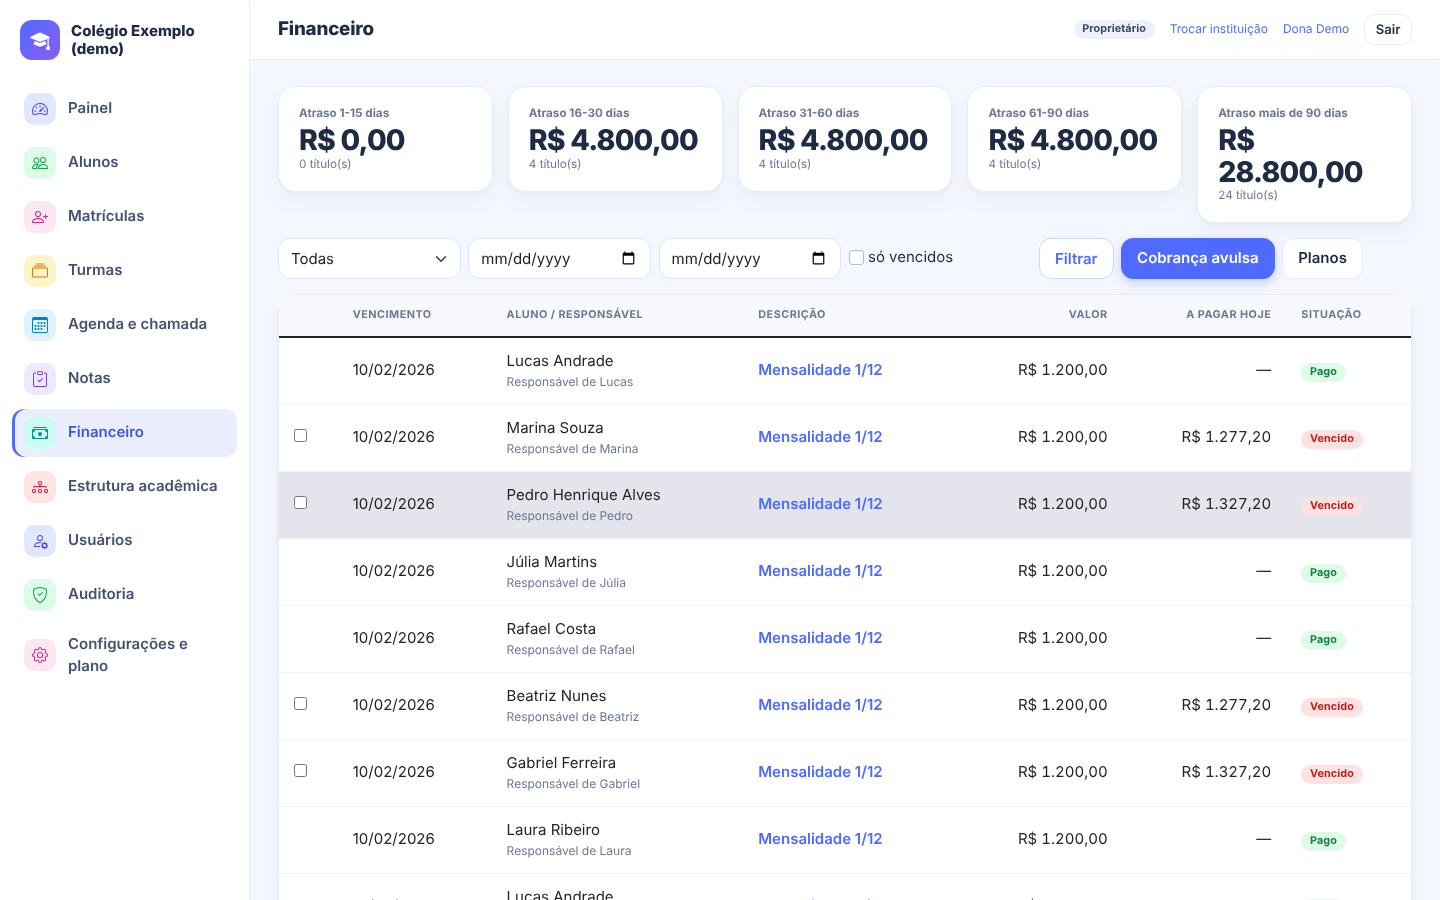
Task: Click the end date input field
Action: [x=749, y=258]
